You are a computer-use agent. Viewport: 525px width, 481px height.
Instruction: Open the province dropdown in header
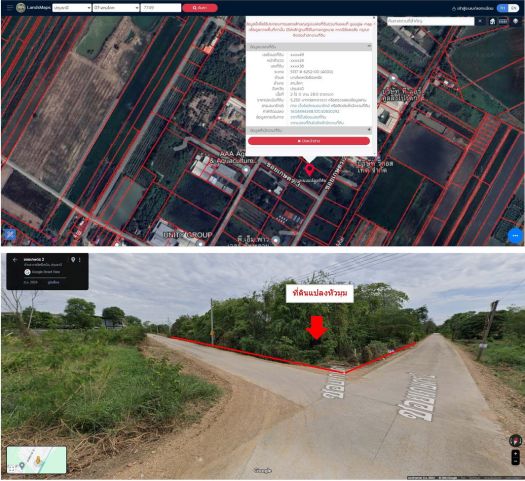click(x=72, y=7)
